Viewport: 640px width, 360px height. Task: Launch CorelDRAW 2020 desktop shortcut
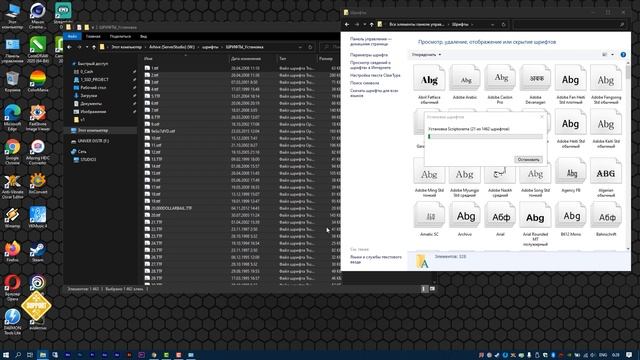[x=38, y=50]
